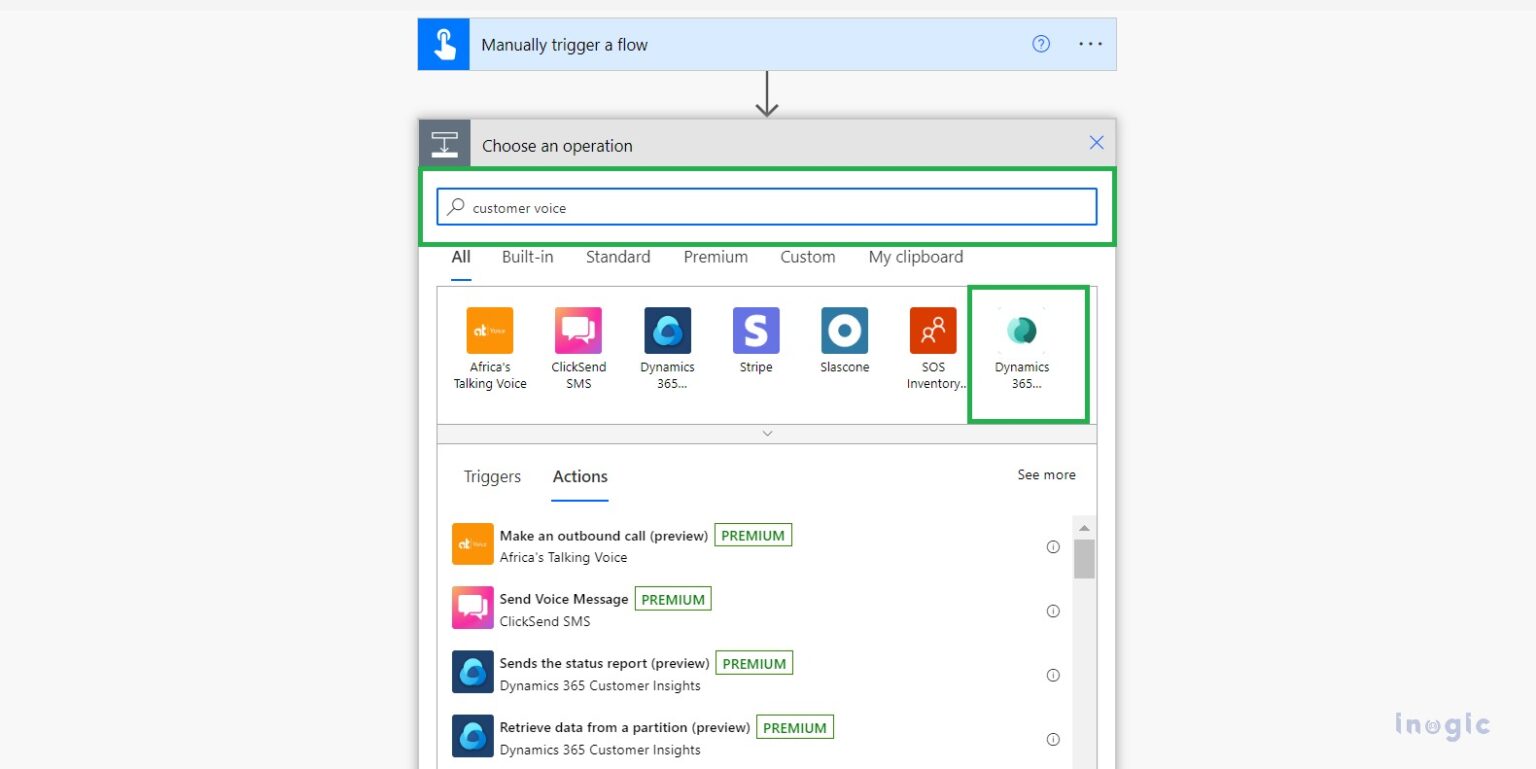The image size is (1536, 769).
Task: Pick the Sends the status report action
Action: 604,664
